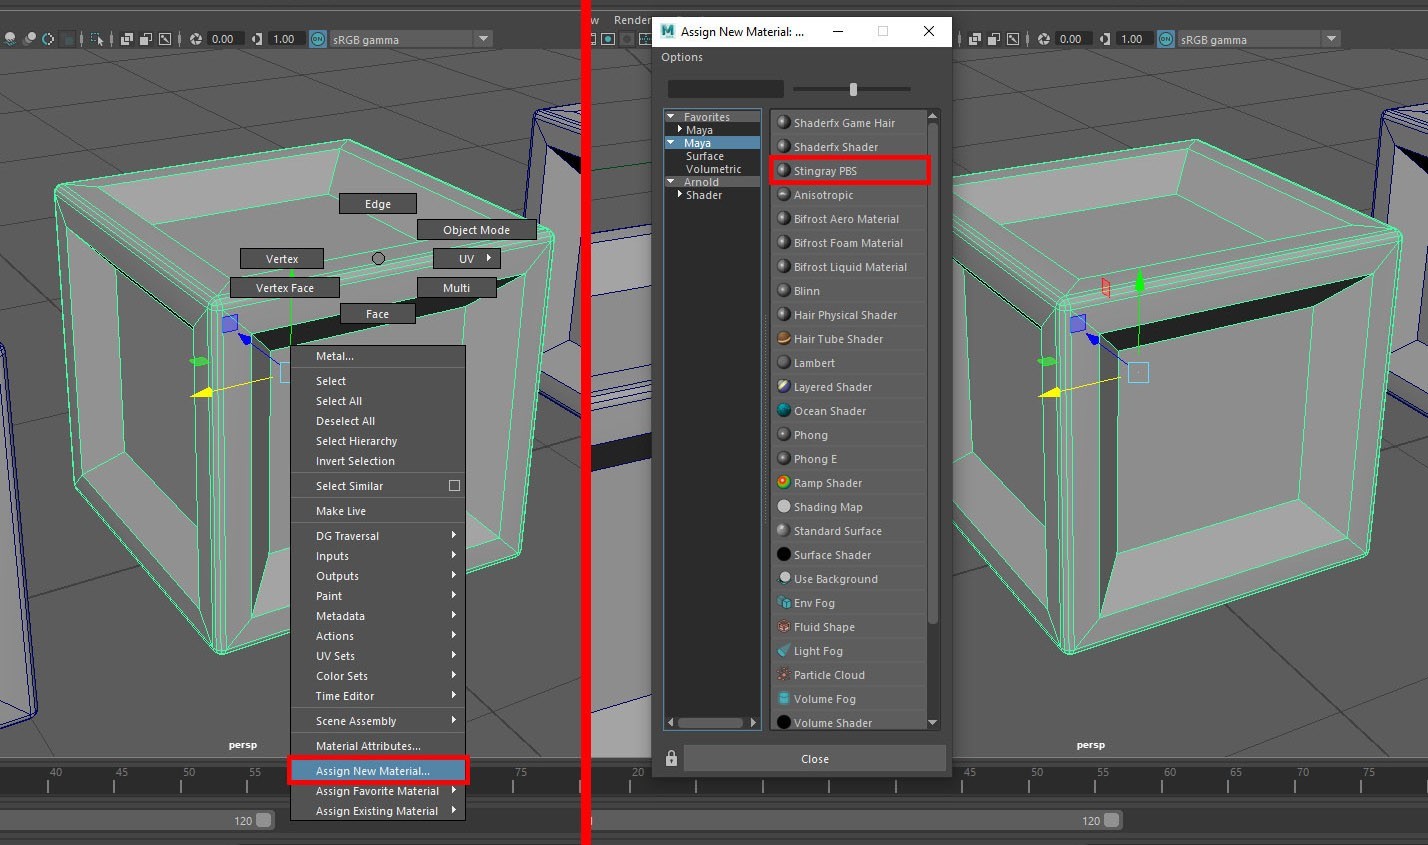Click Close button in material dialog
Image resolution: width=1428 pixels, height=845 pixels.
tap(815, 758)
